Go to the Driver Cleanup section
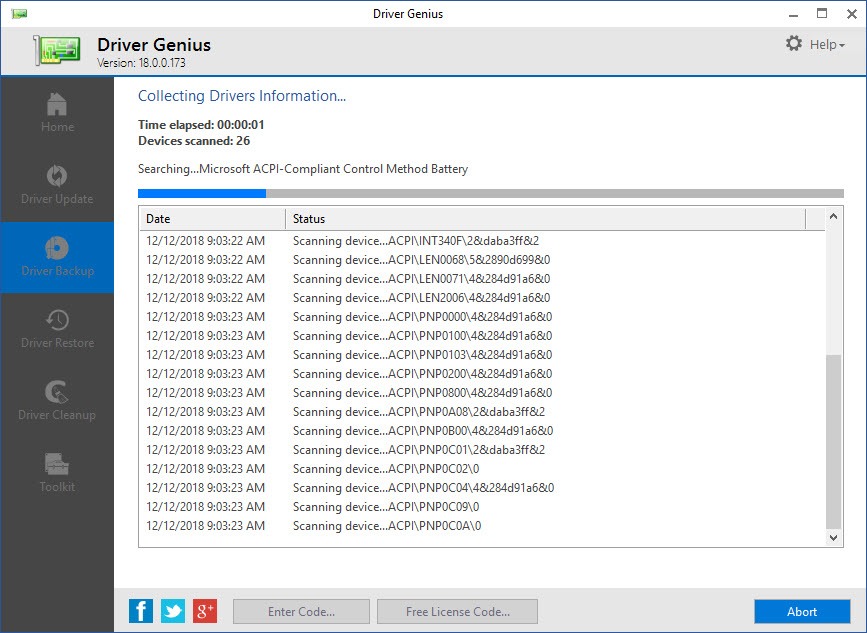Image resolution: width=867 pixels, height=633 pixels. coord(57,401)
